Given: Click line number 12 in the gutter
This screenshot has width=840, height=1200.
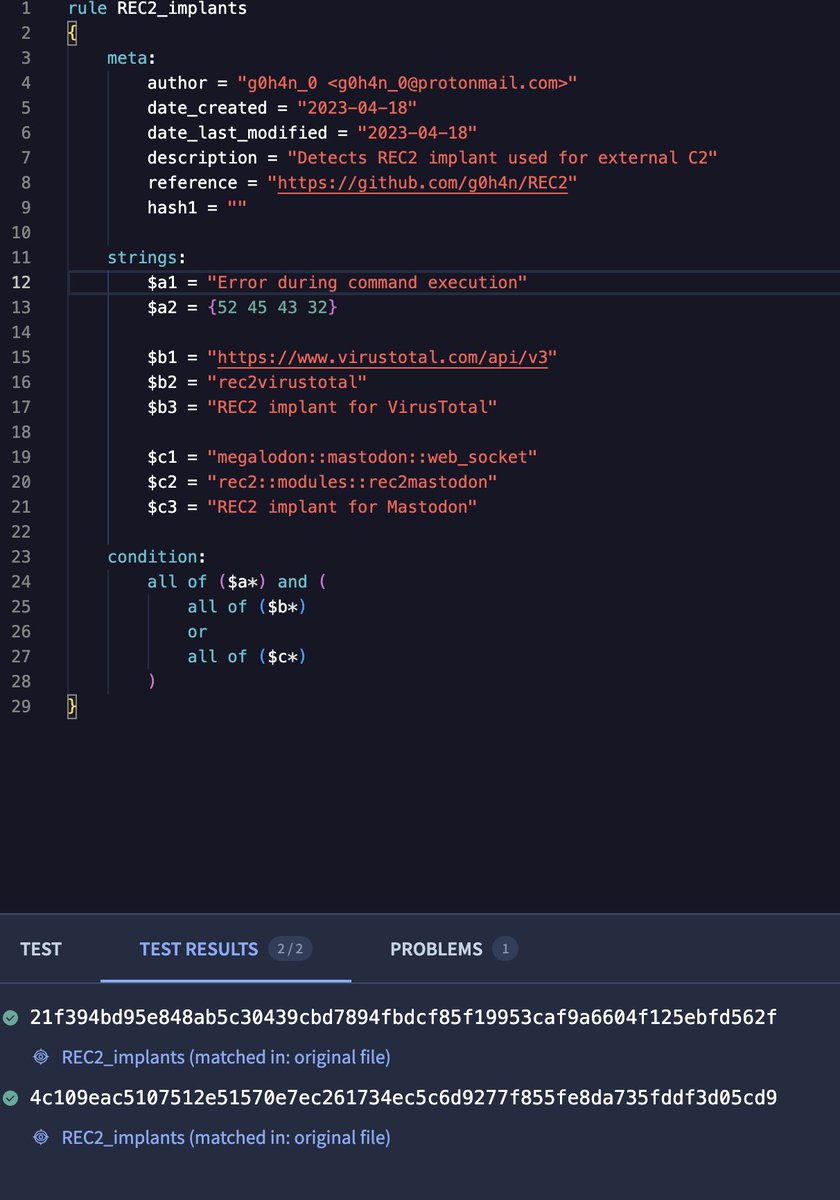Looking at the screenshot, I should click(22, 282).
